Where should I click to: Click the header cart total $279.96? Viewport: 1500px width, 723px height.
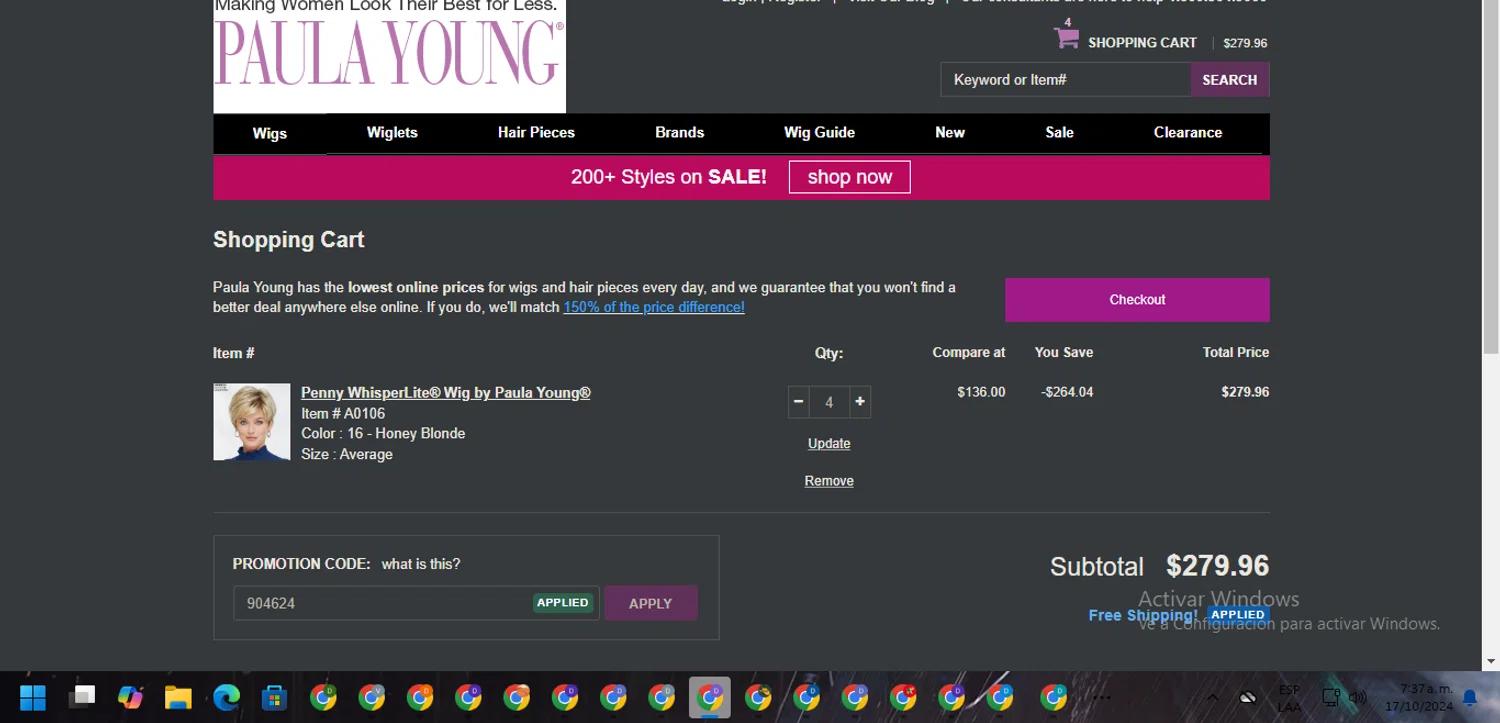point(1245,43)
